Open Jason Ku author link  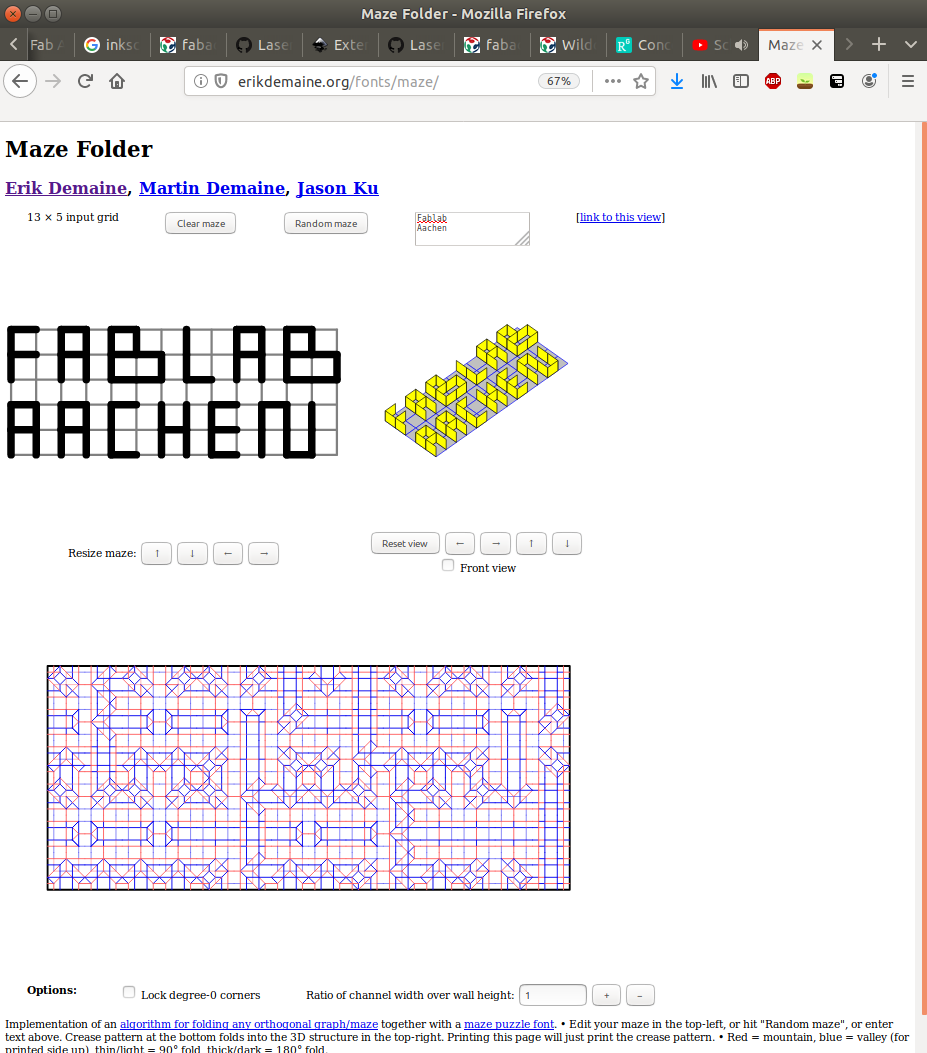coord(337,188)
